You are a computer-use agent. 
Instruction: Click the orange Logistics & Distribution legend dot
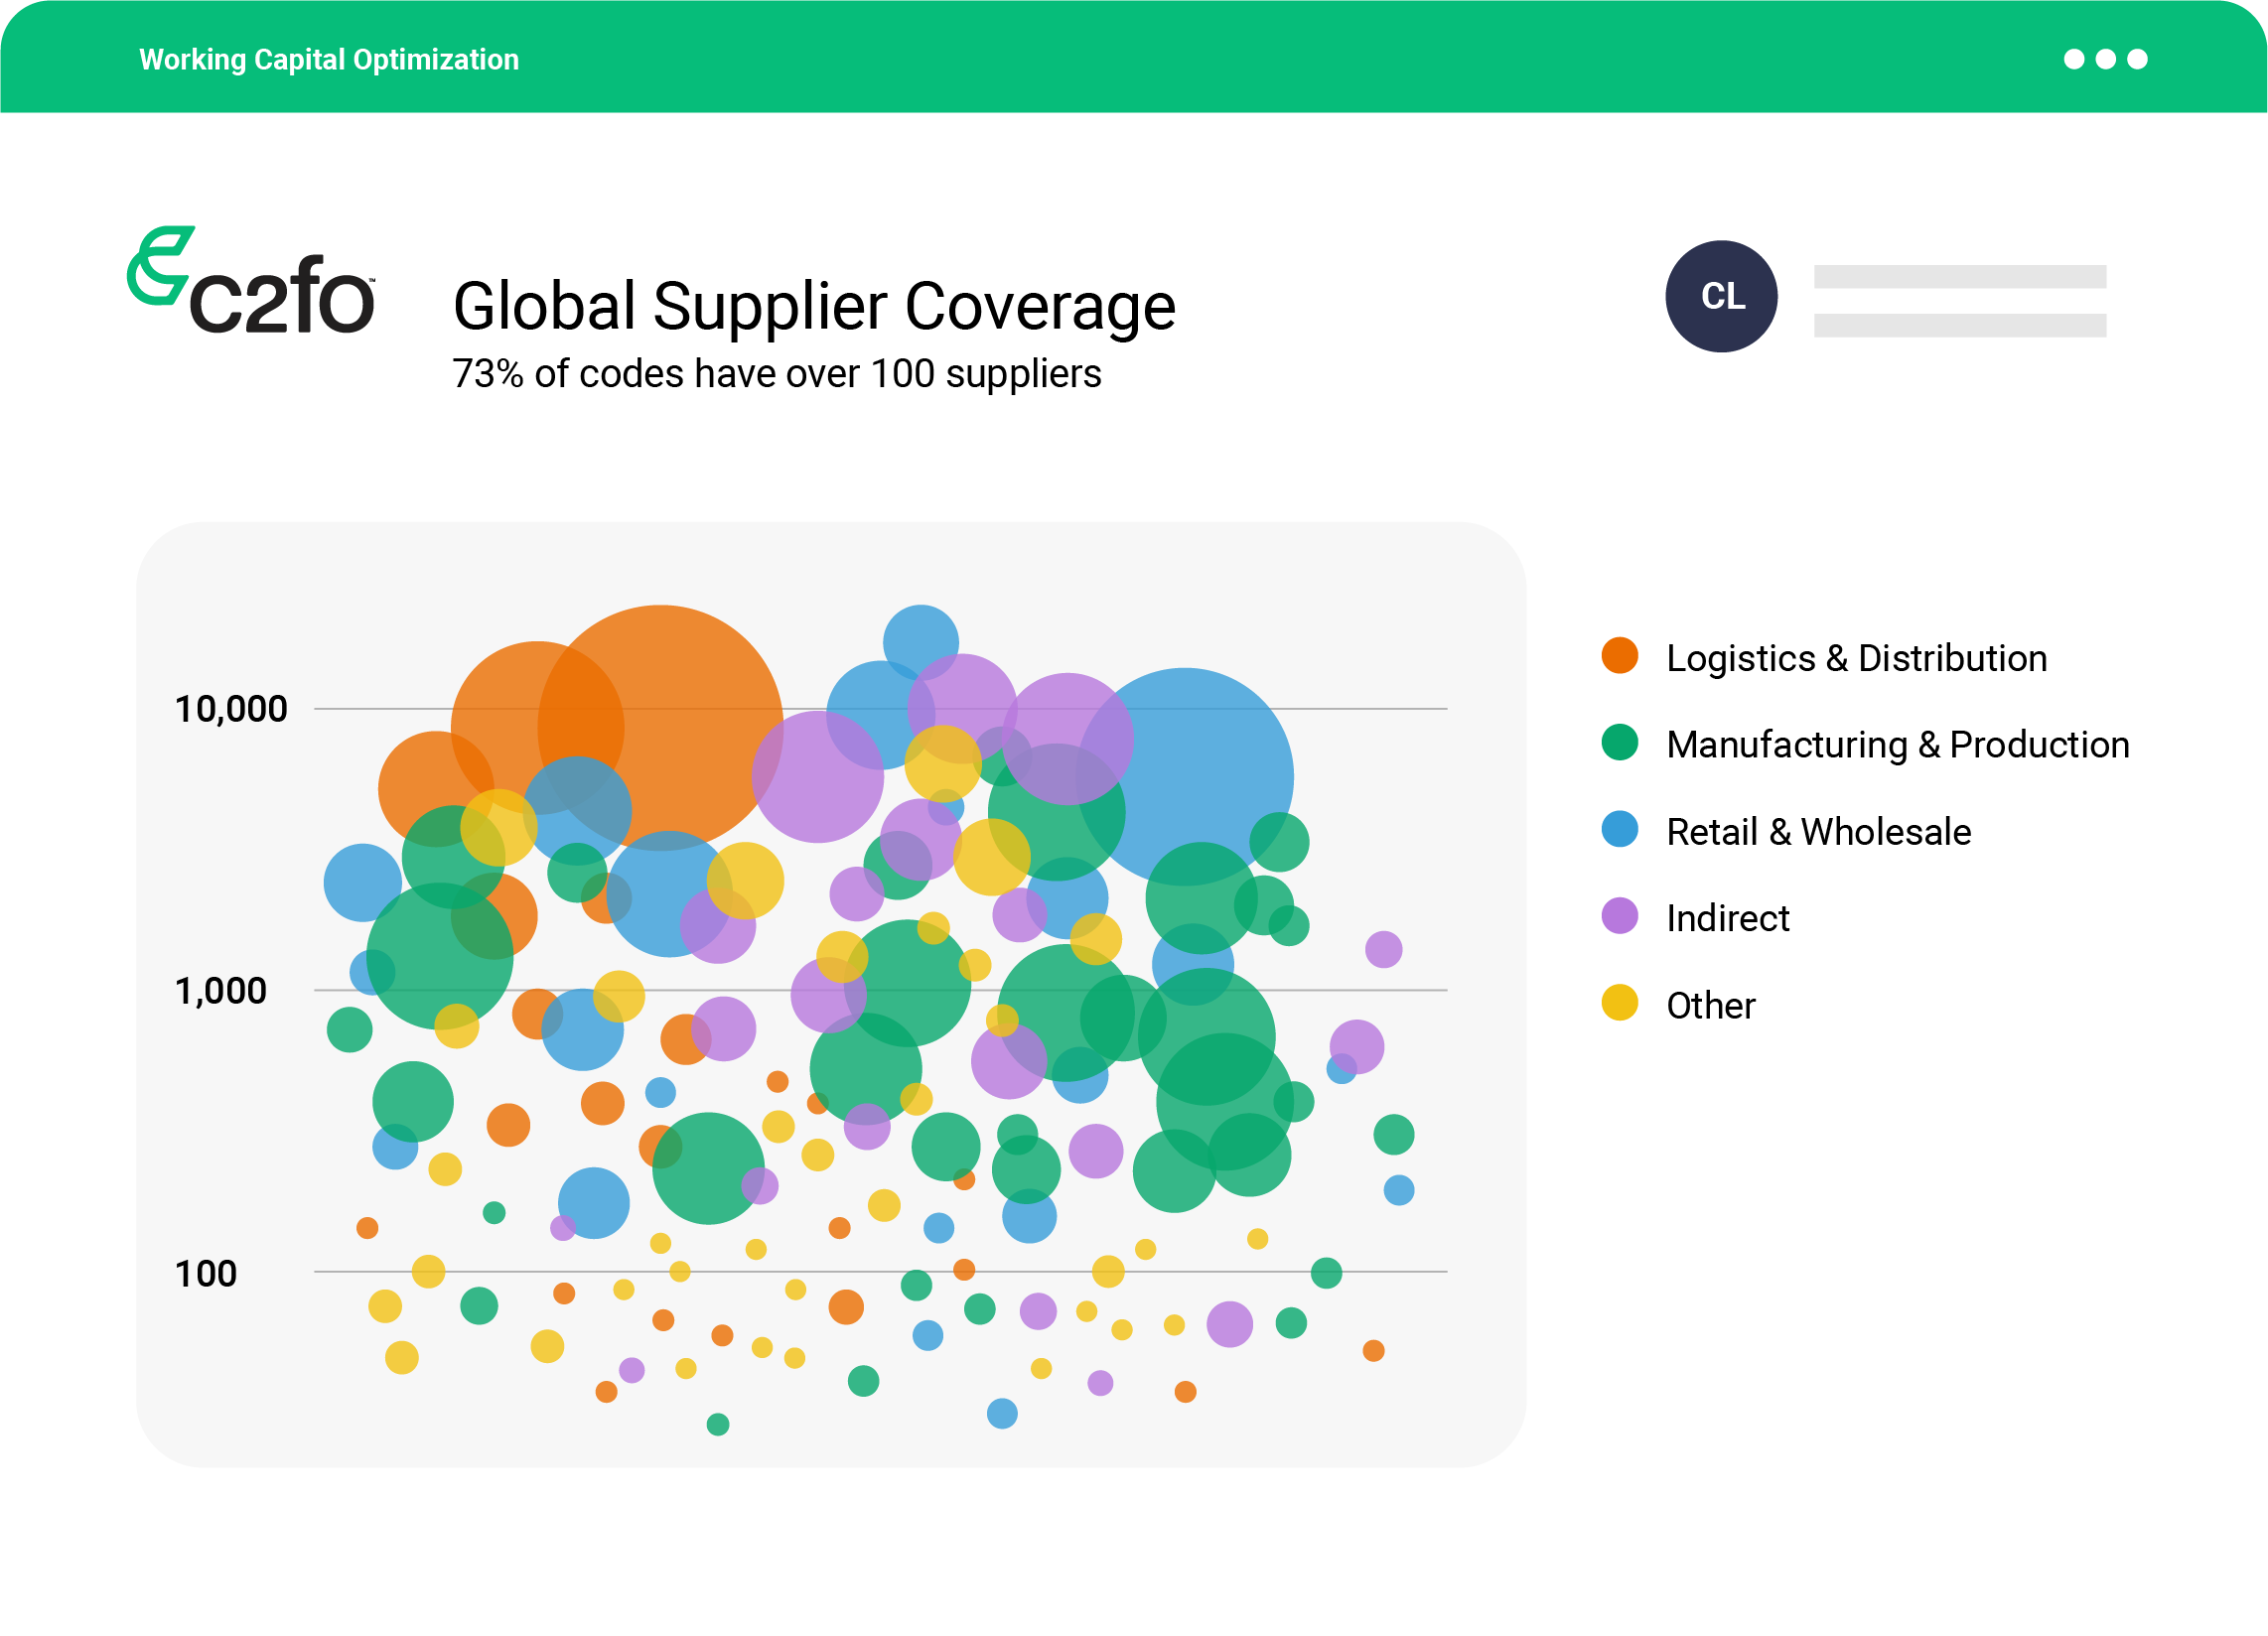1619,656
